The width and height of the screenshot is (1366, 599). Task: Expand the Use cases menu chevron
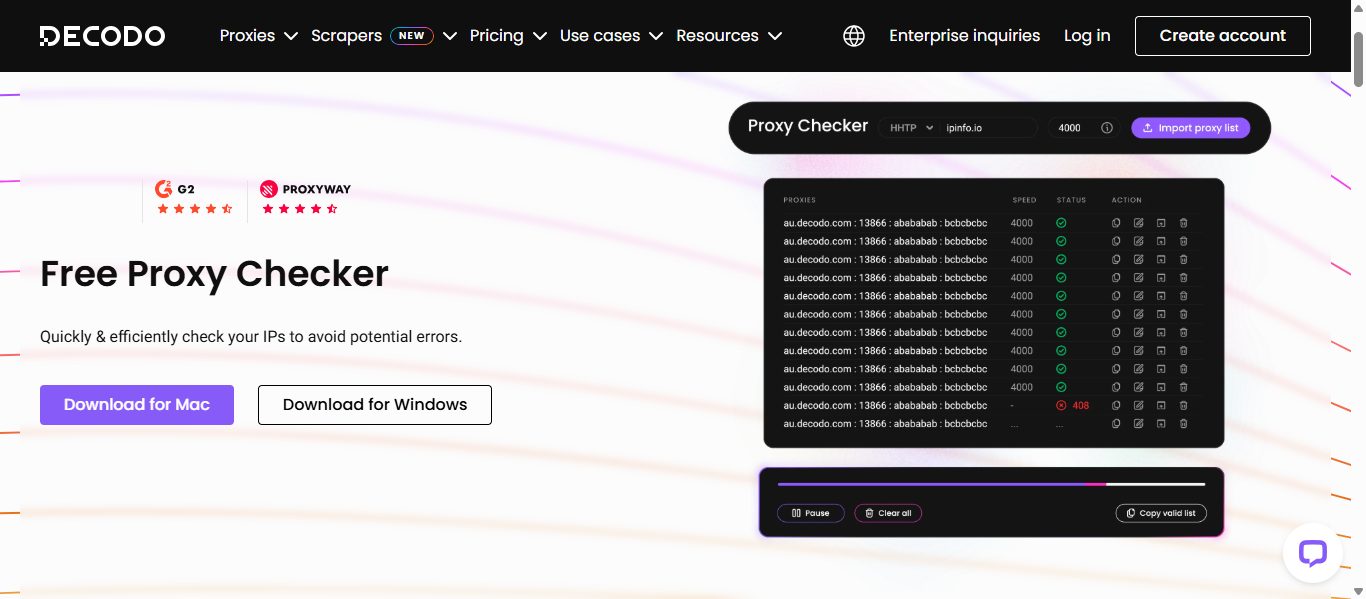click(656, 36)
